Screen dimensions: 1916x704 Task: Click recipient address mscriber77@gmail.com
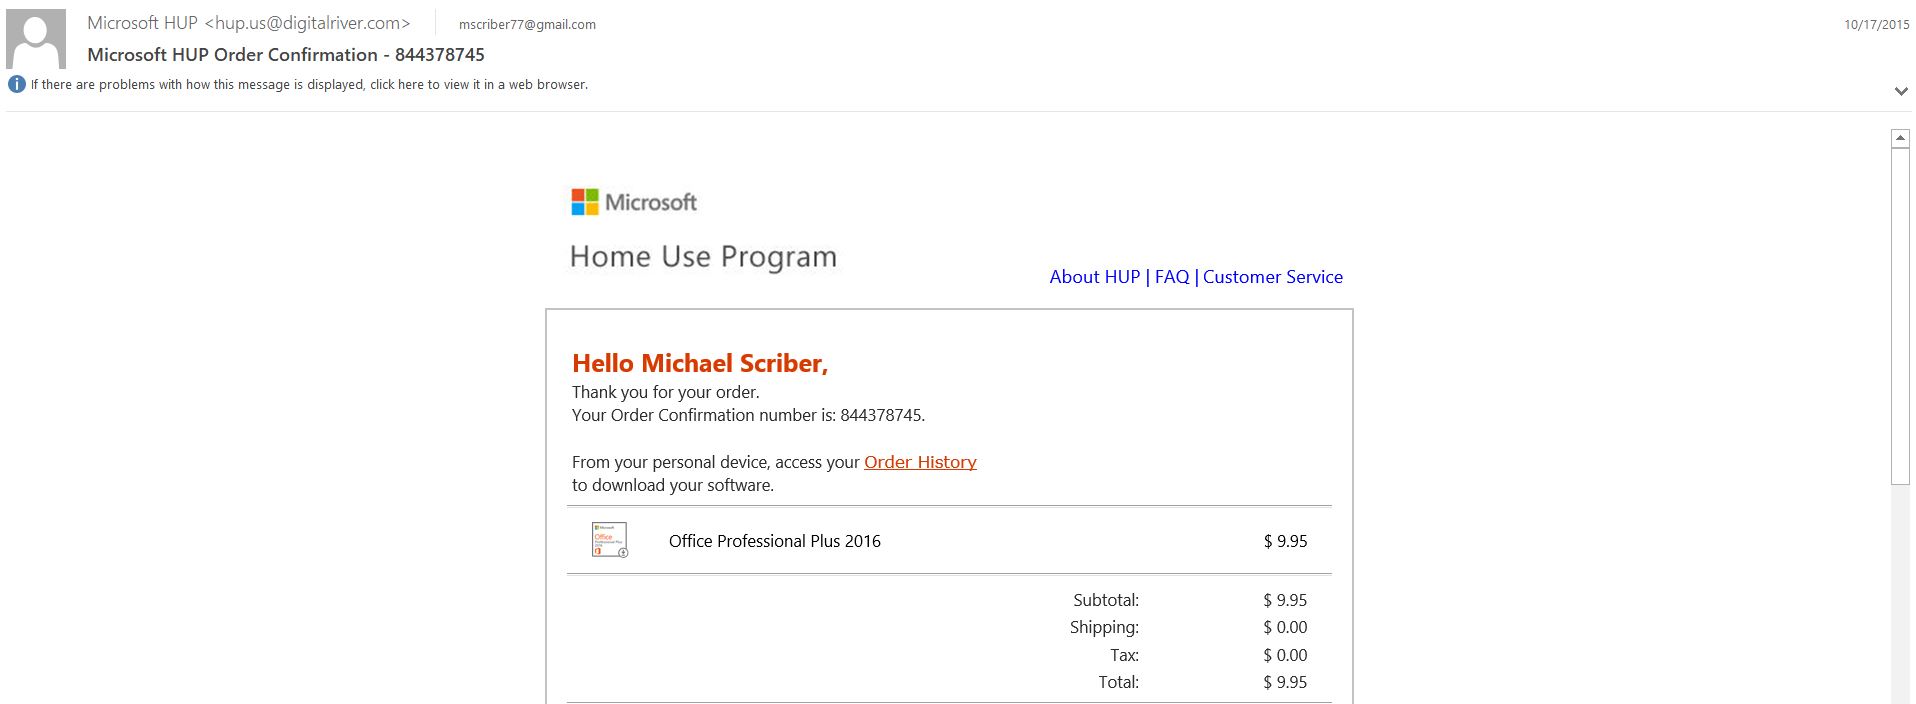(x=527, y=24)
